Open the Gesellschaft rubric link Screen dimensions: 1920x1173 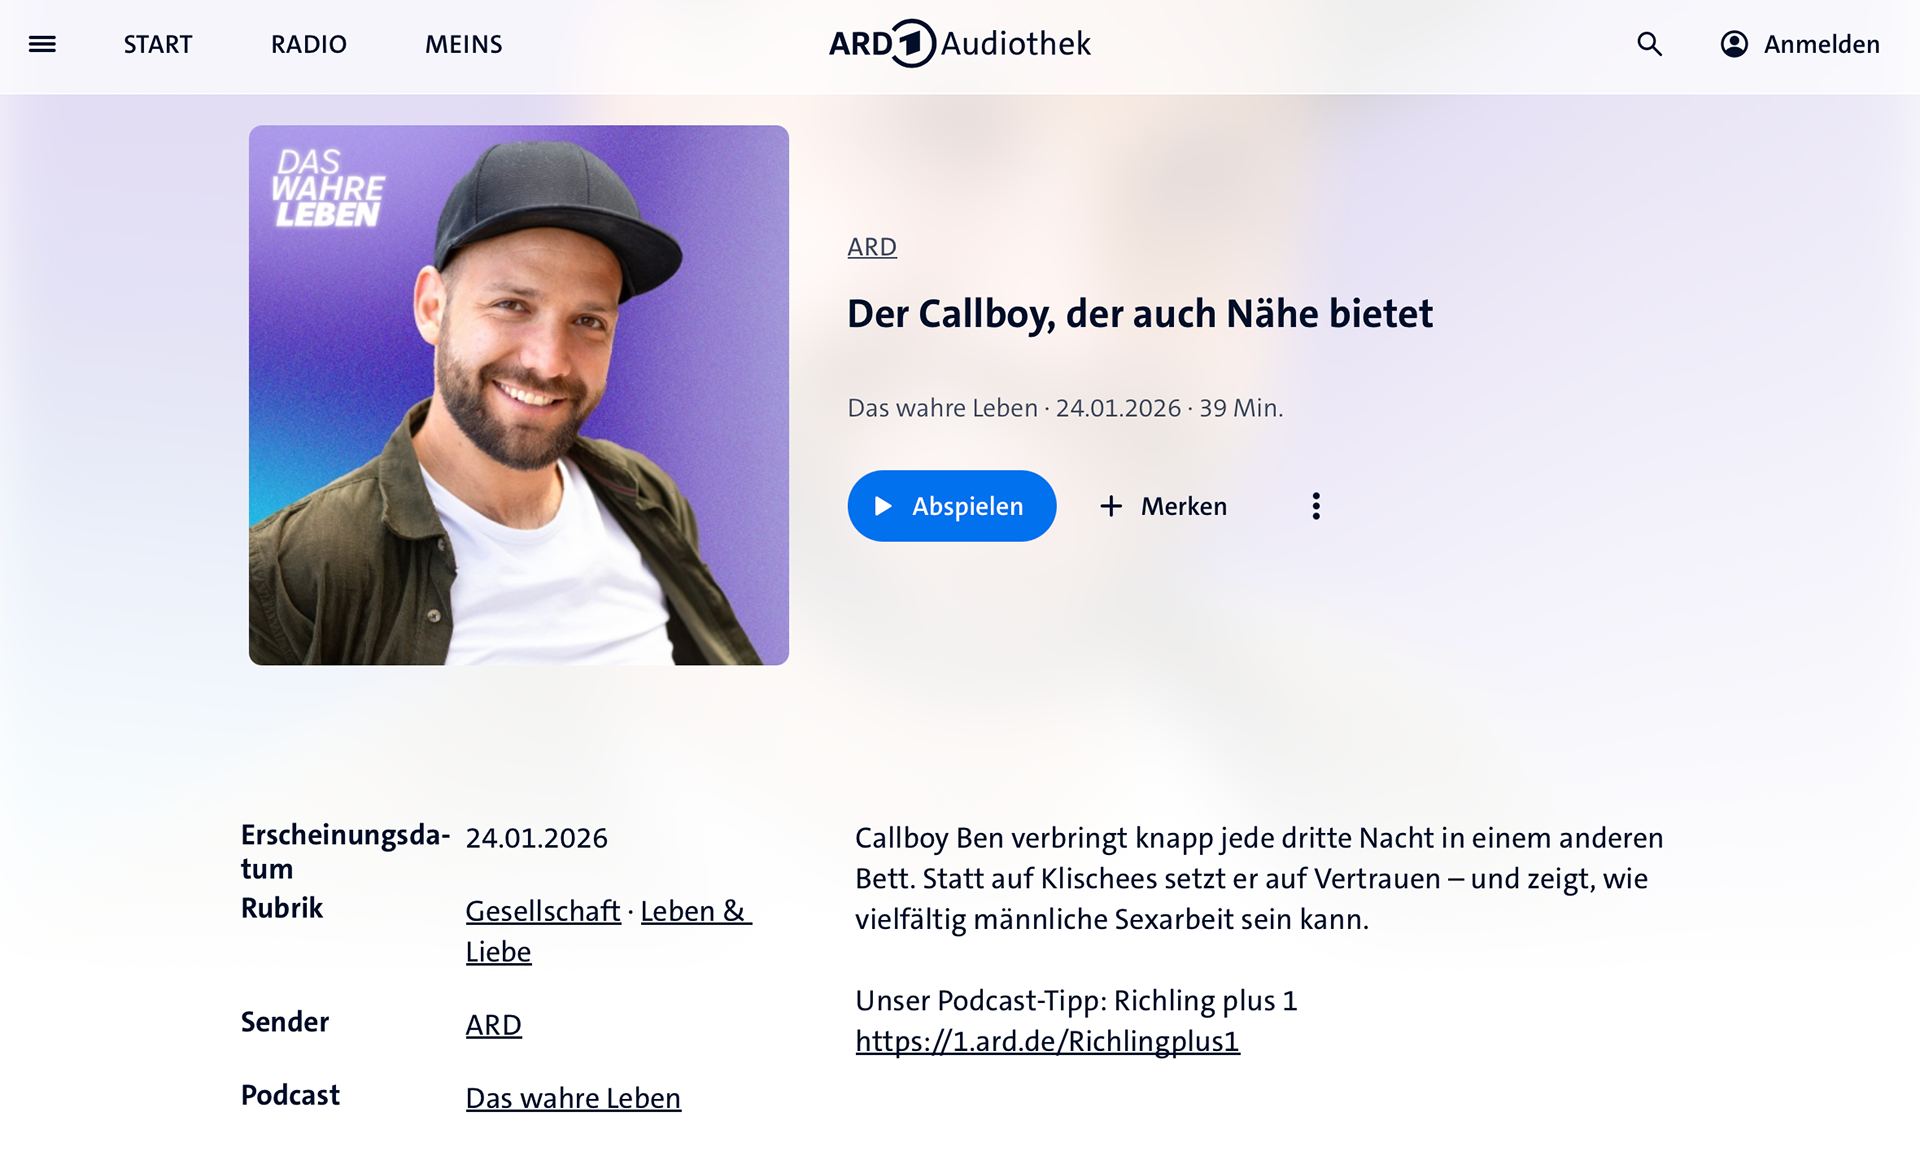(543, 911)
